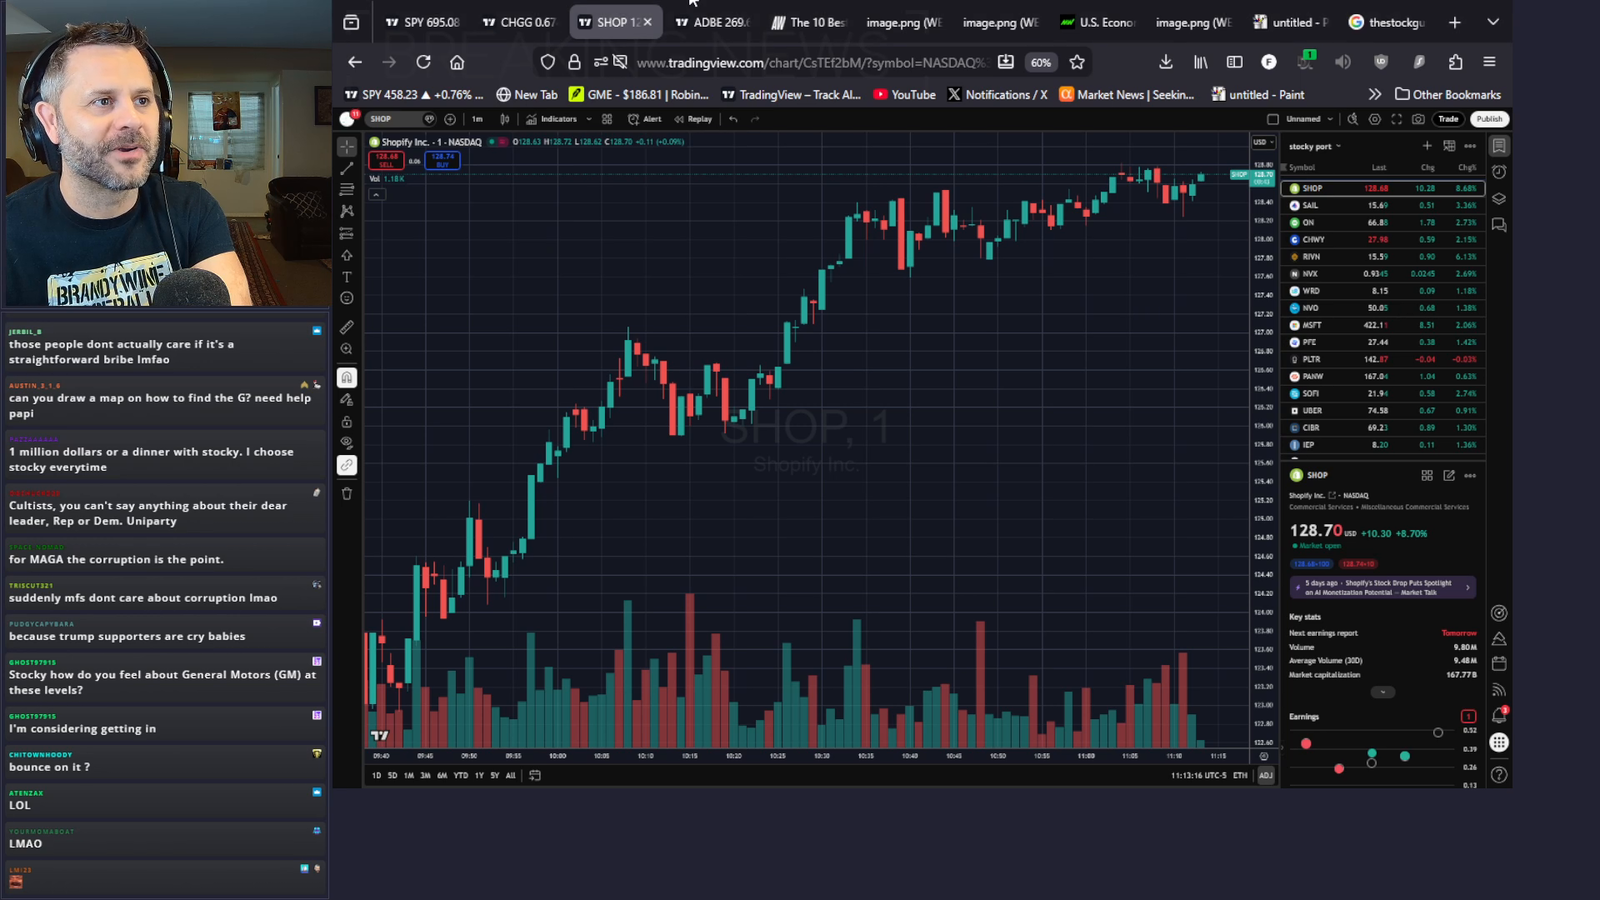The height and width of the screenshot is (900, 1600).
Task: Open the Trade panel button
Action: (x=1448, y=119)
